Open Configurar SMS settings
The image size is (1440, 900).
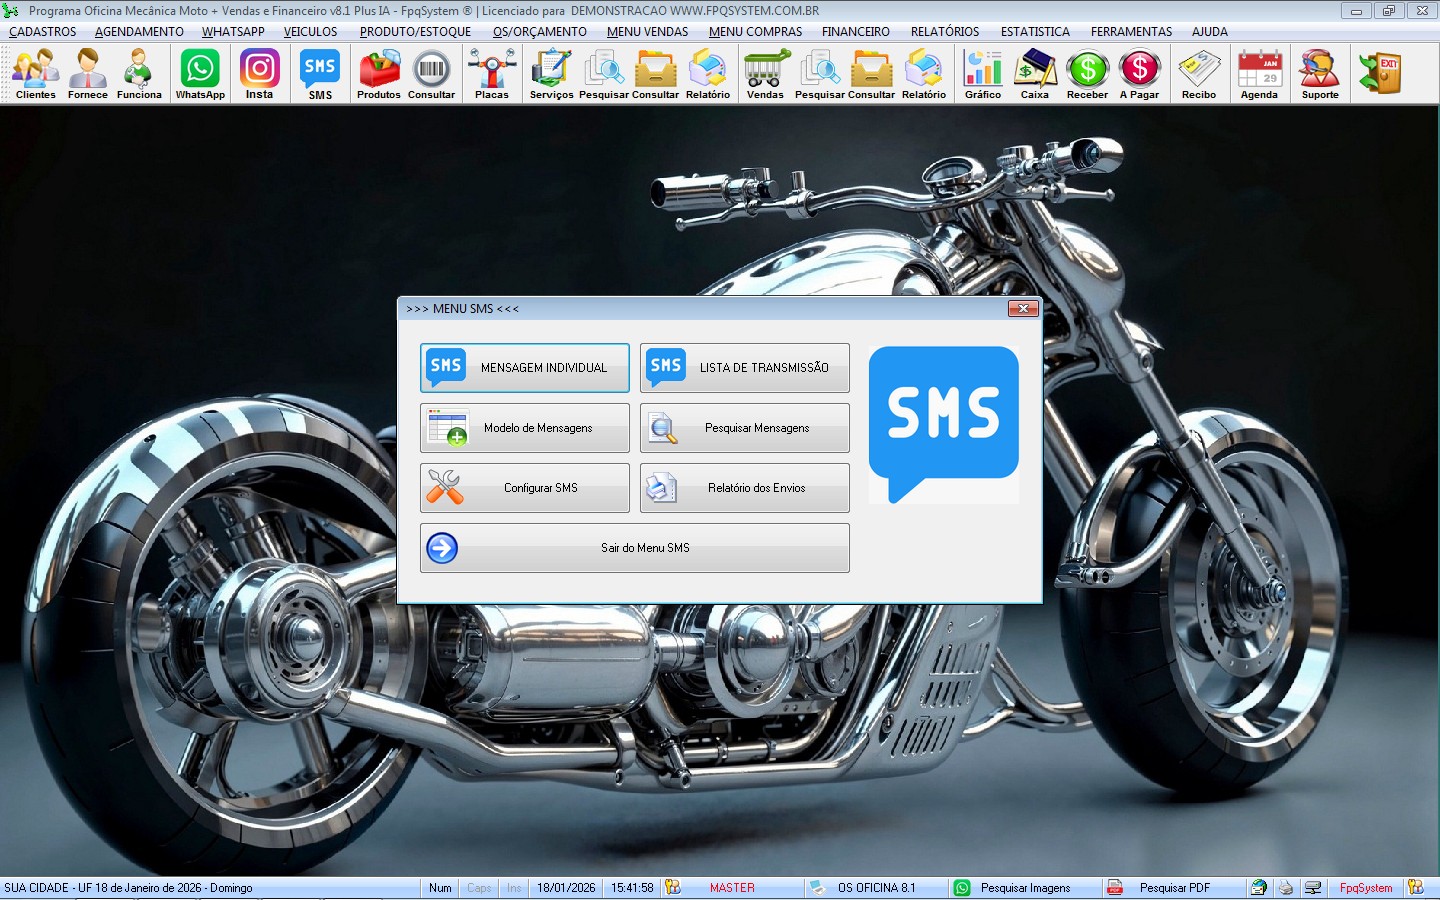(x=525, y=488)
